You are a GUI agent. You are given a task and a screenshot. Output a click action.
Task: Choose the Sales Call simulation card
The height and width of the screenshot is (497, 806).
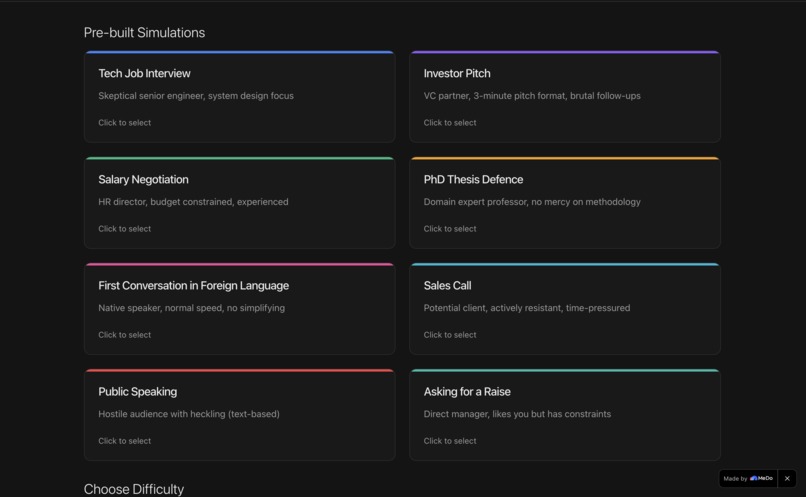click(x=565, y=309)
